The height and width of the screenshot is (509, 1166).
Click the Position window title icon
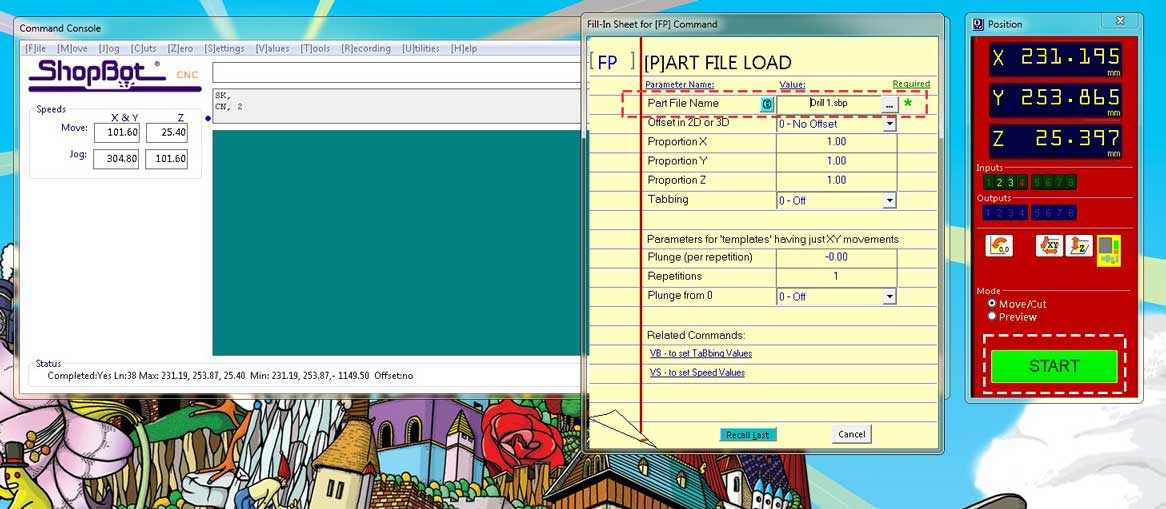click(979, 25)
